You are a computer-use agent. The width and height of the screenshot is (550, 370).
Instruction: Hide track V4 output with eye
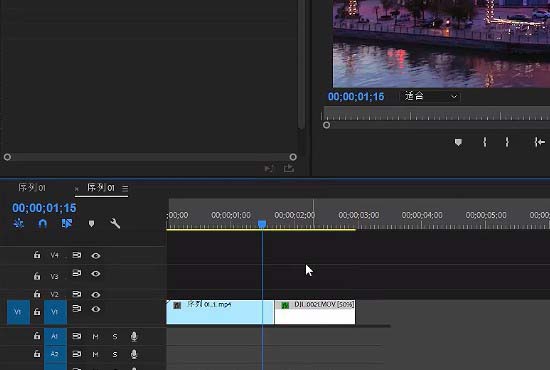click(x=96, y=256)
